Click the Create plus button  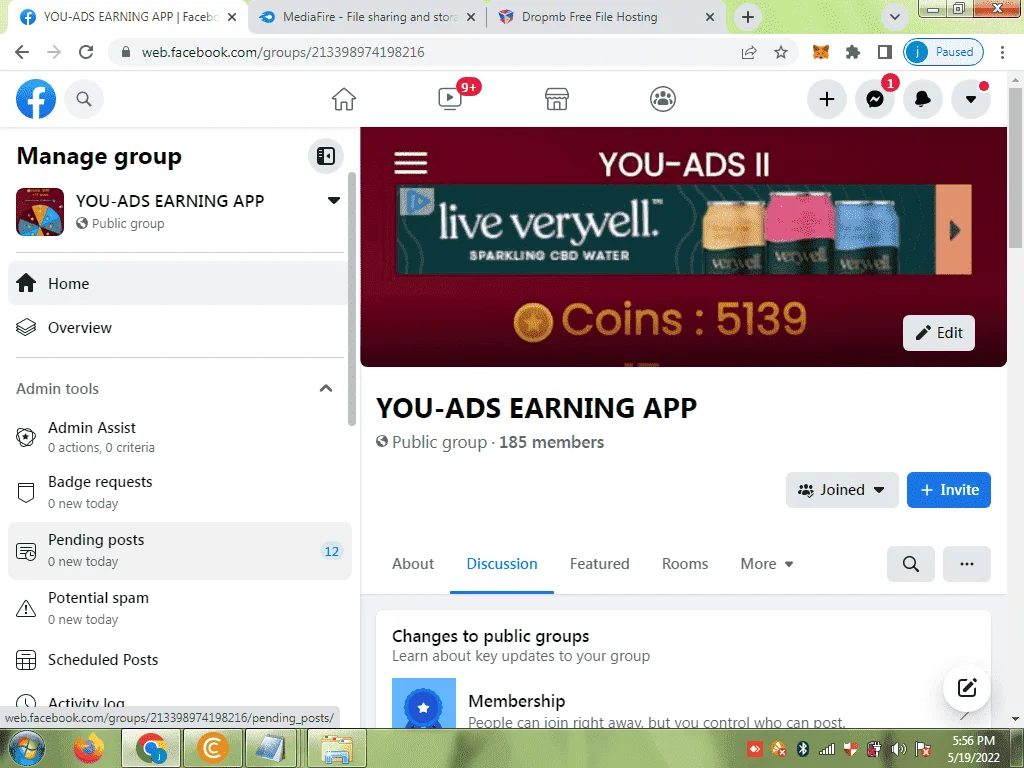(827, 99)
